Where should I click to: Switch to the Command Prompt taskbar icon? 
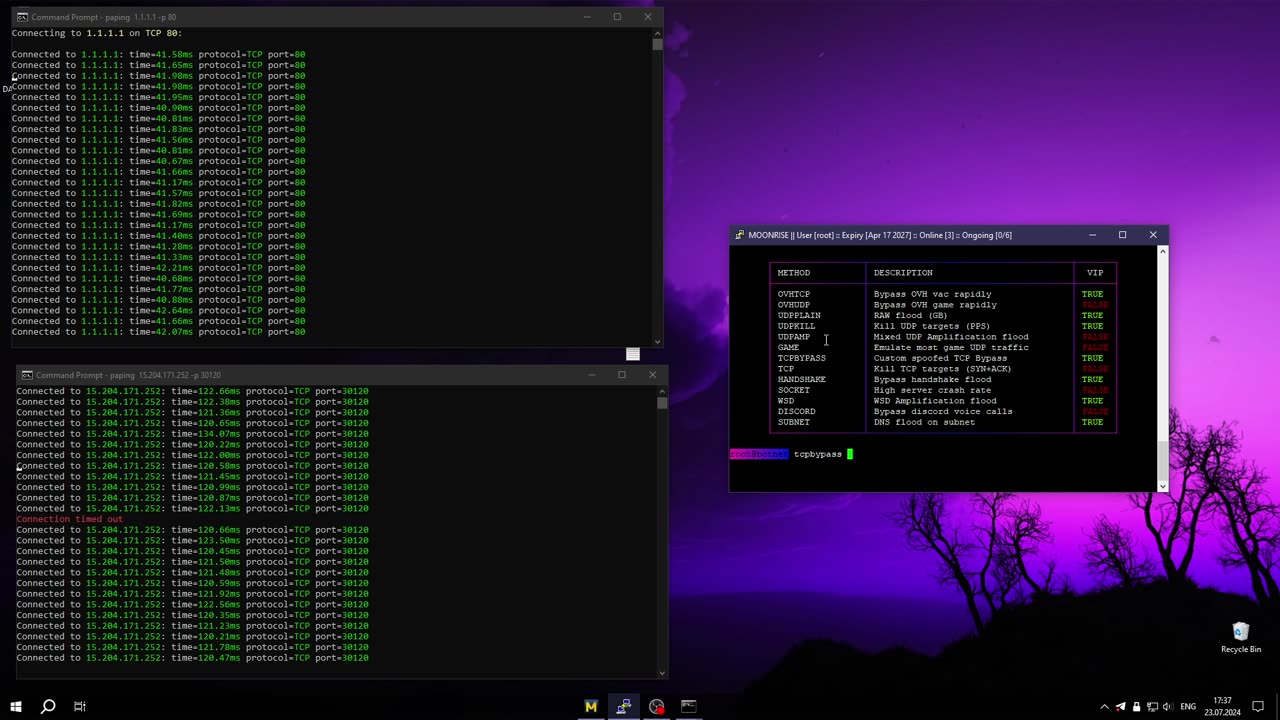coord(689,706)
